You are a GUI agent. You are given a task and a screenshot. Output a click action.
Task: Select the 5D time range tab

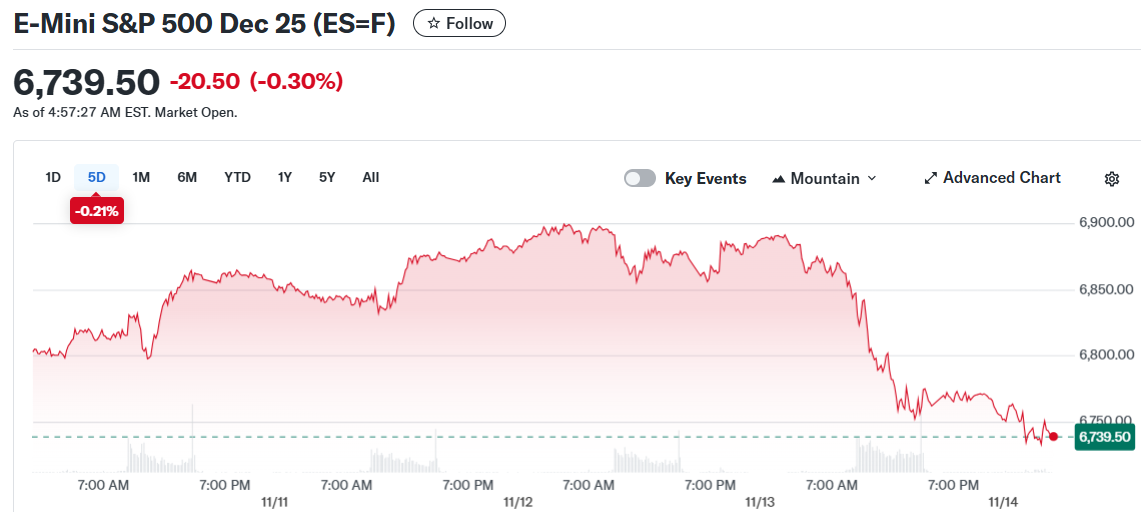96,177
